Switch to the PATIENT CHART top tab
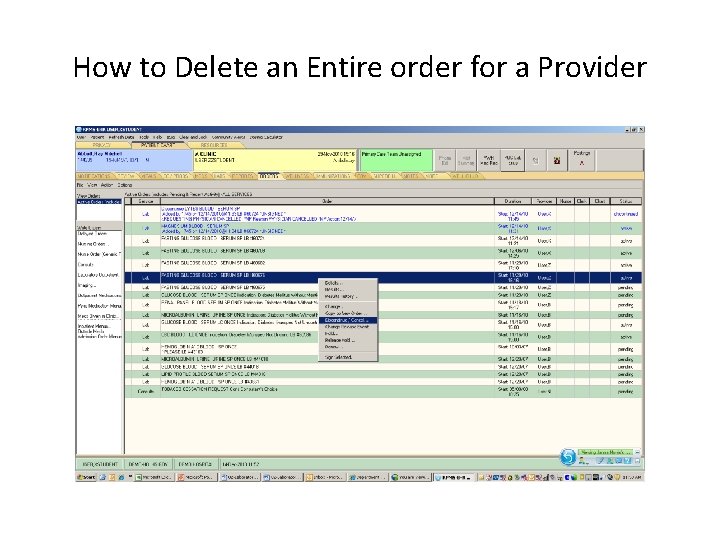 (158, 145)
